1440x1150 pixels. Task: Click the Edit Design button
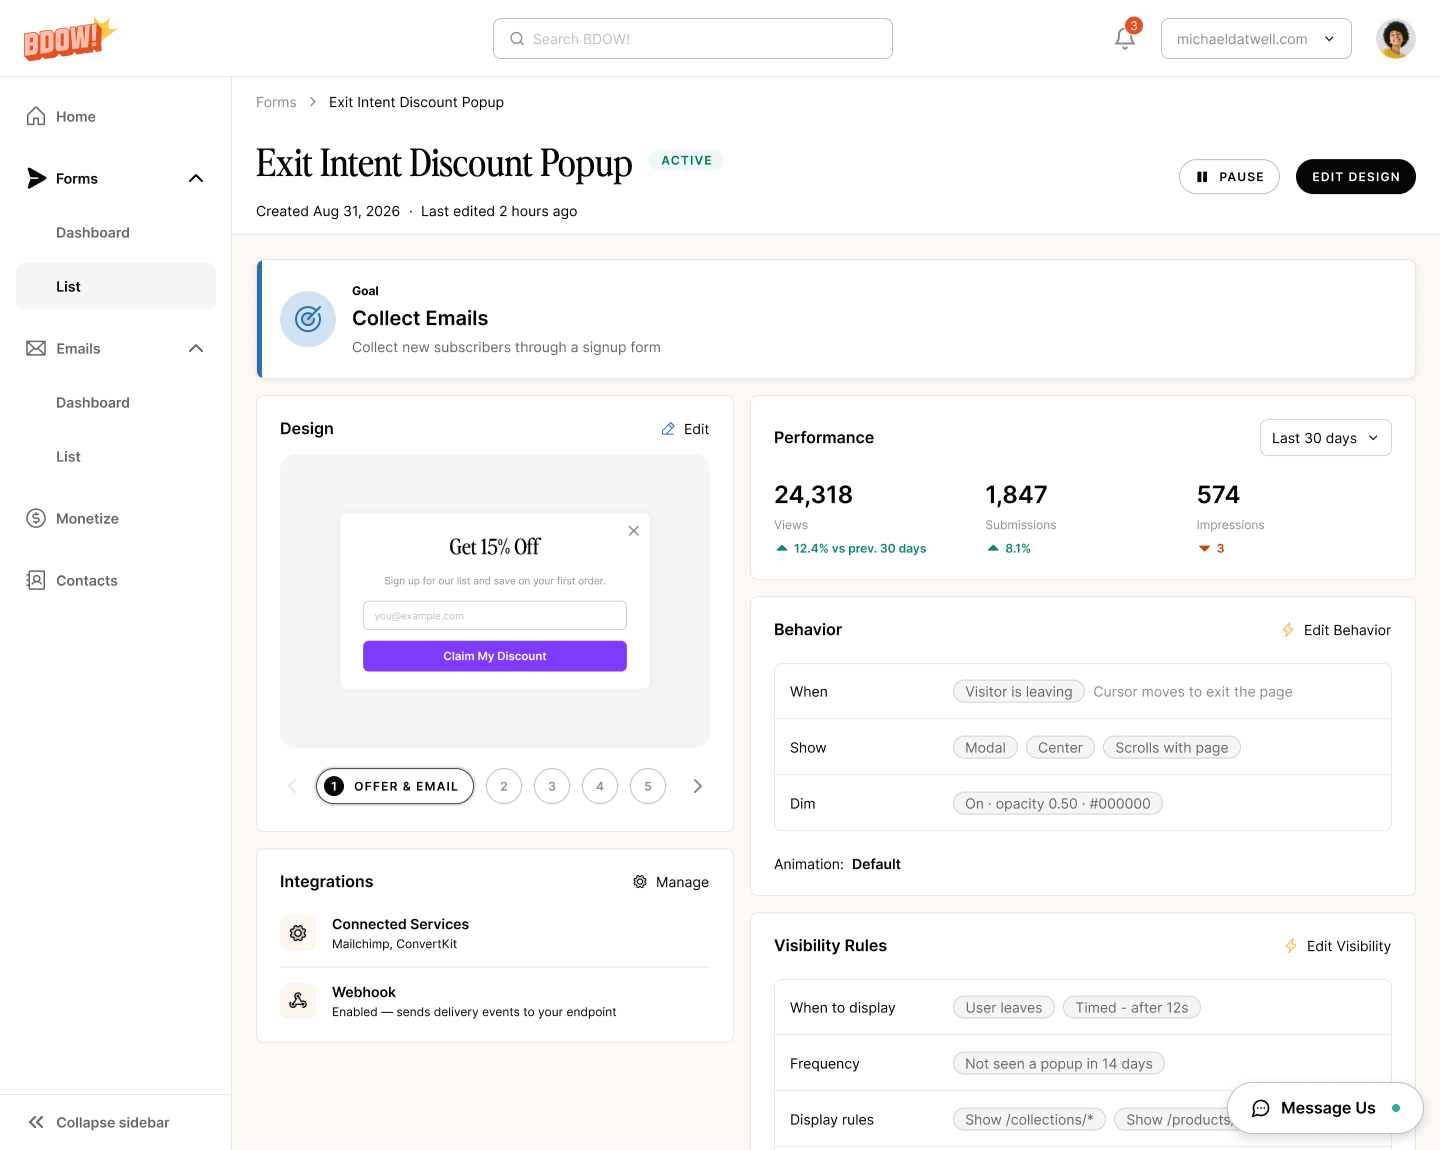pyautogui.click(x=1355, y=177)
